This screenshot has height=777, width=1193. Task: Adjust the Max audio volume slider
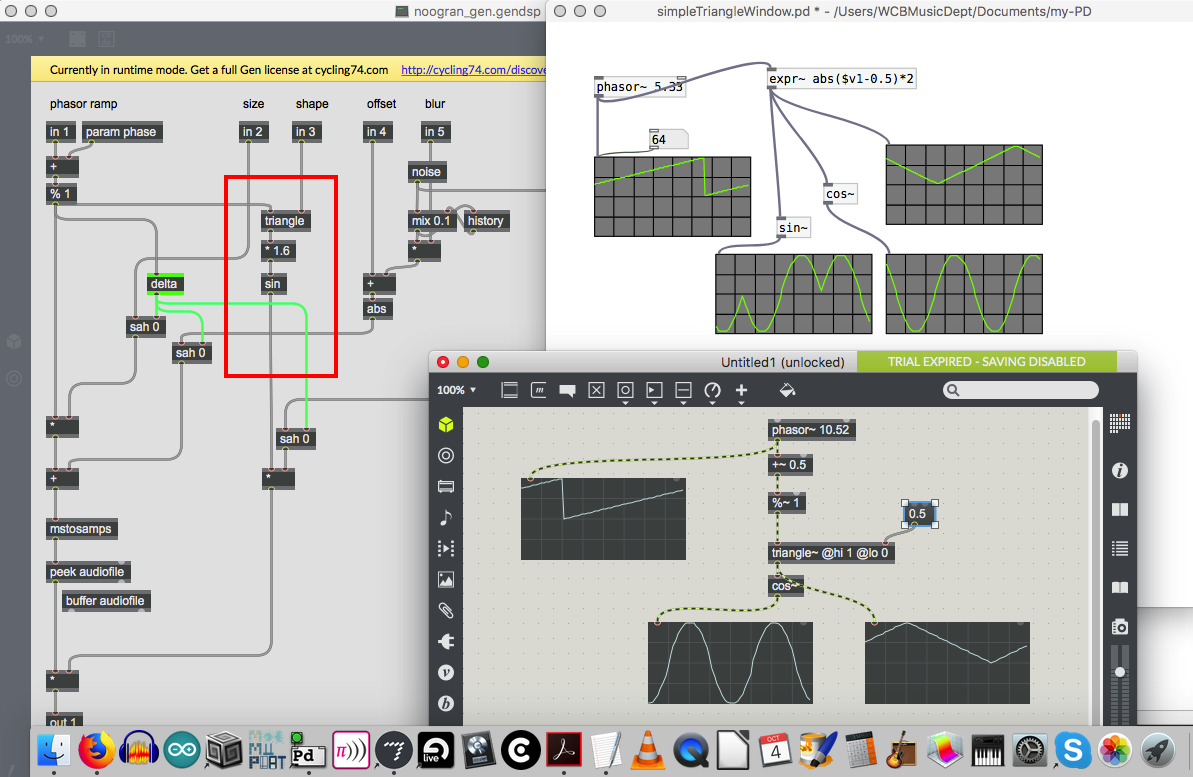pos(1119,673)
